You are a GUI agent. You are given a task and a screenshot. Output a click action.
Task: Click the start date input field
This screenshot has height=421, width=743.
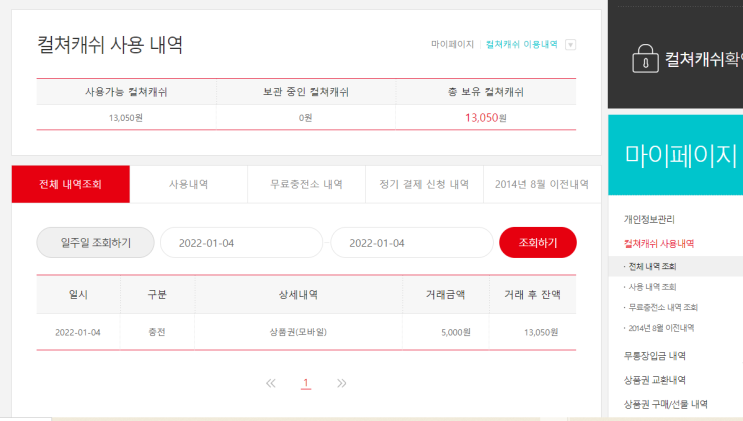[241, 243]
